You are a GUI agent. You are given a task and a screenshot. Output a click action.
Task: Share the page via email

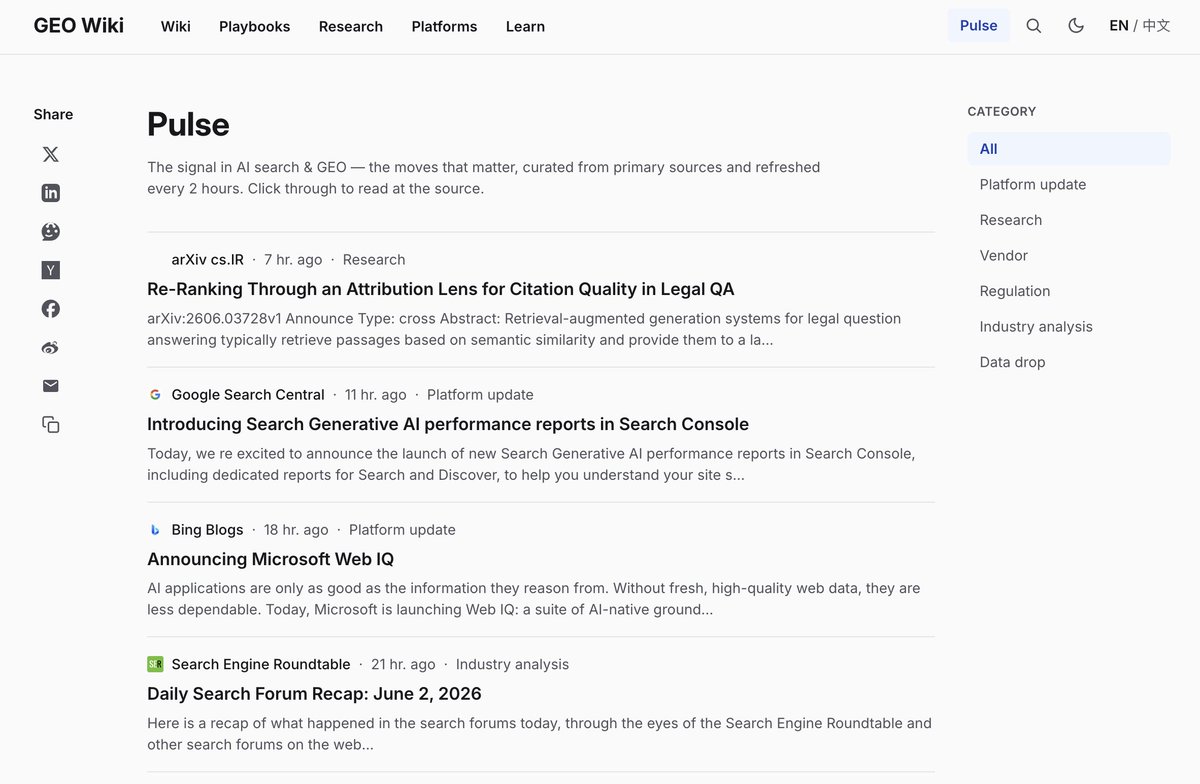(x=51, y=386)
